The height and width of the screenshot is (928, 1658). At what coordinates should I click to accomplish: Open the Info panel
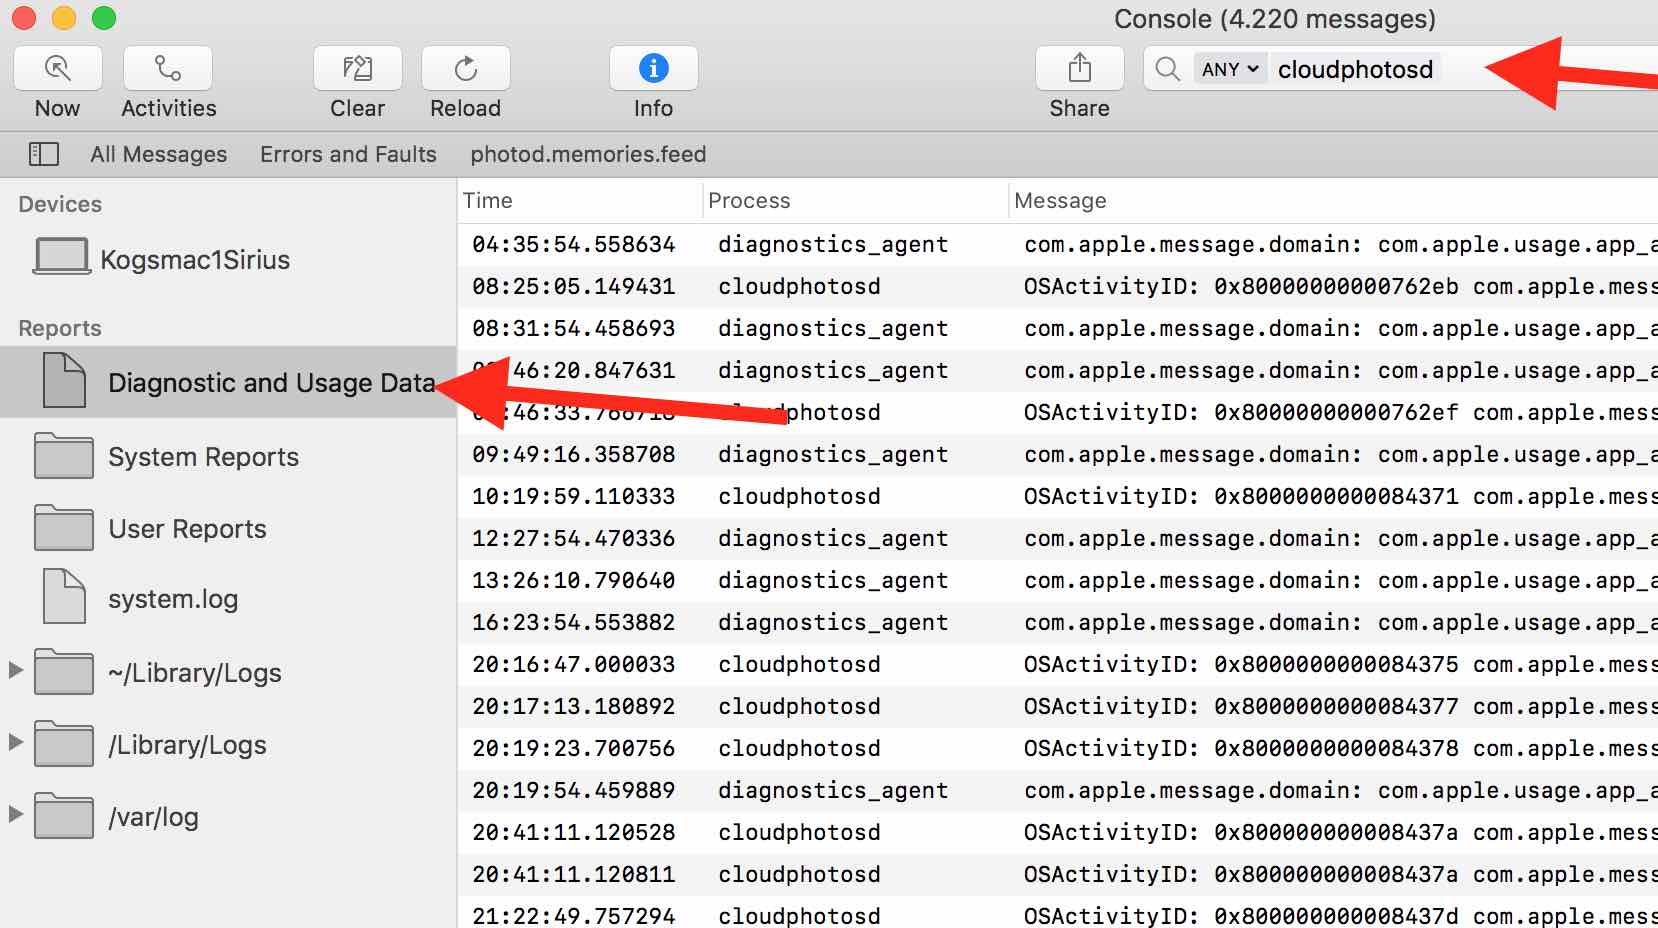(652, 68)
